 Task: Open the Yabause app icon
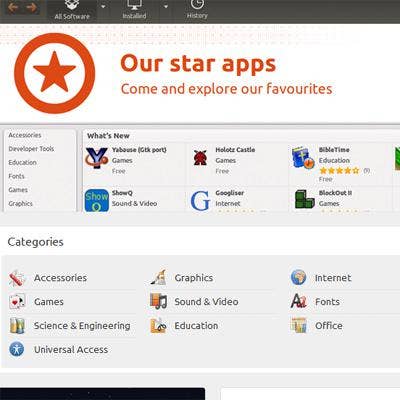pyautogui.click(x=97, y=158)
